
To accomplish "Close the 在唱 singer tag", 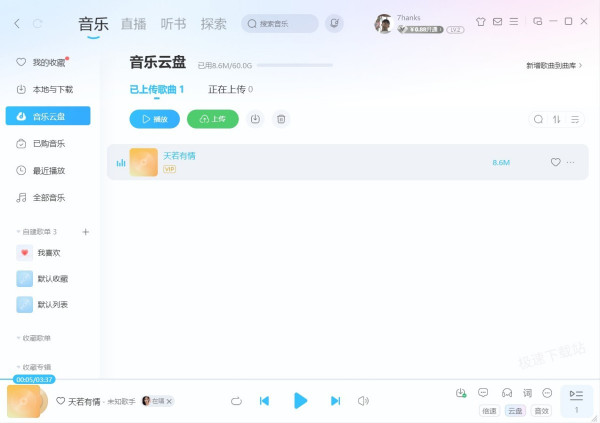I will coord(169,401).
